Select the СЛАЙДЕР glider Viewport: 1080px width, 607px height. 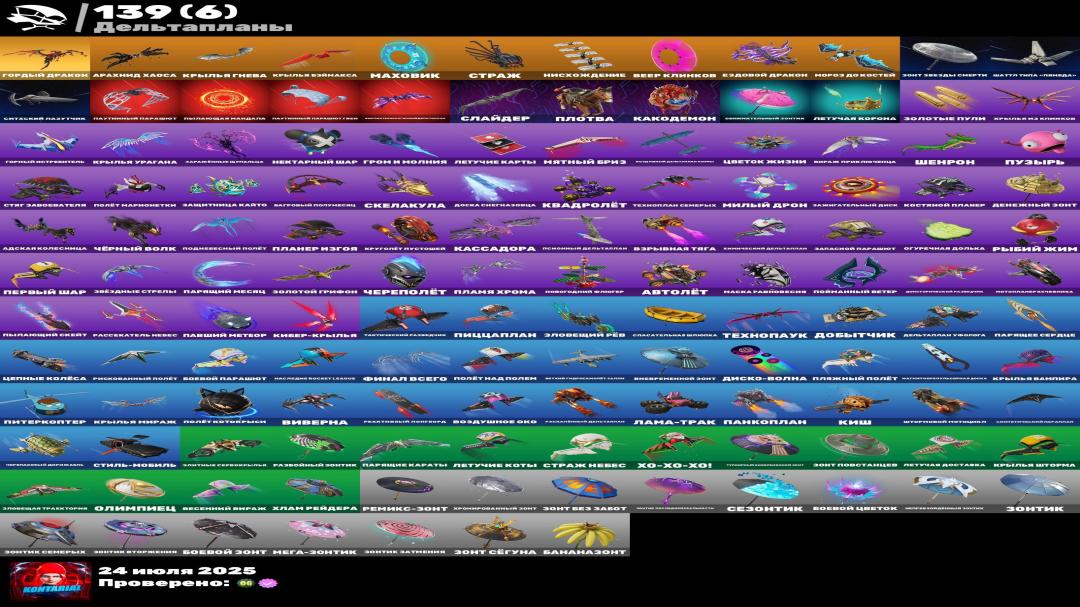click(x=495, y=102)
